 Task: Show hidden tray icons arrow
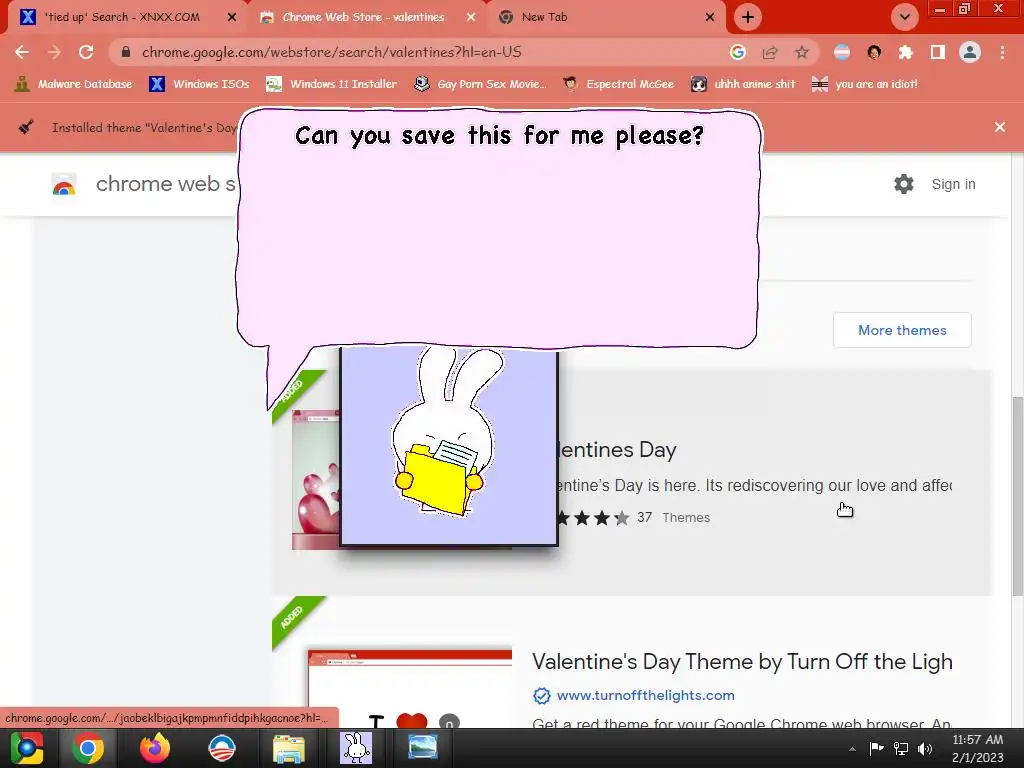[x=852, y=749]
